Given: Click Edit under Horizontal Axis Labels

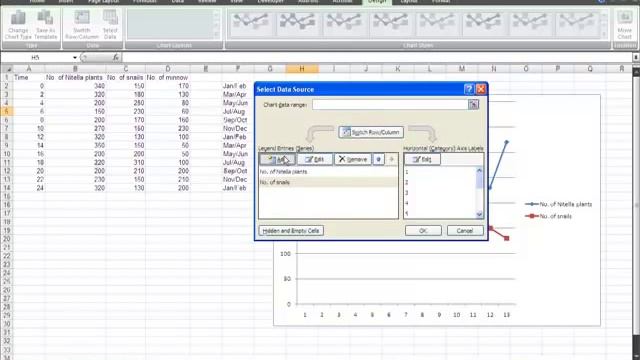Looking at the screenshot, I should 422,159.
